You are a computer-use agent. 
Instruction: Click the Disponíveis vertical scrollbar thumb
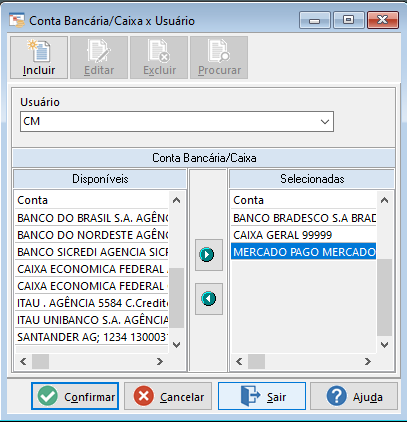coord(177,298)
